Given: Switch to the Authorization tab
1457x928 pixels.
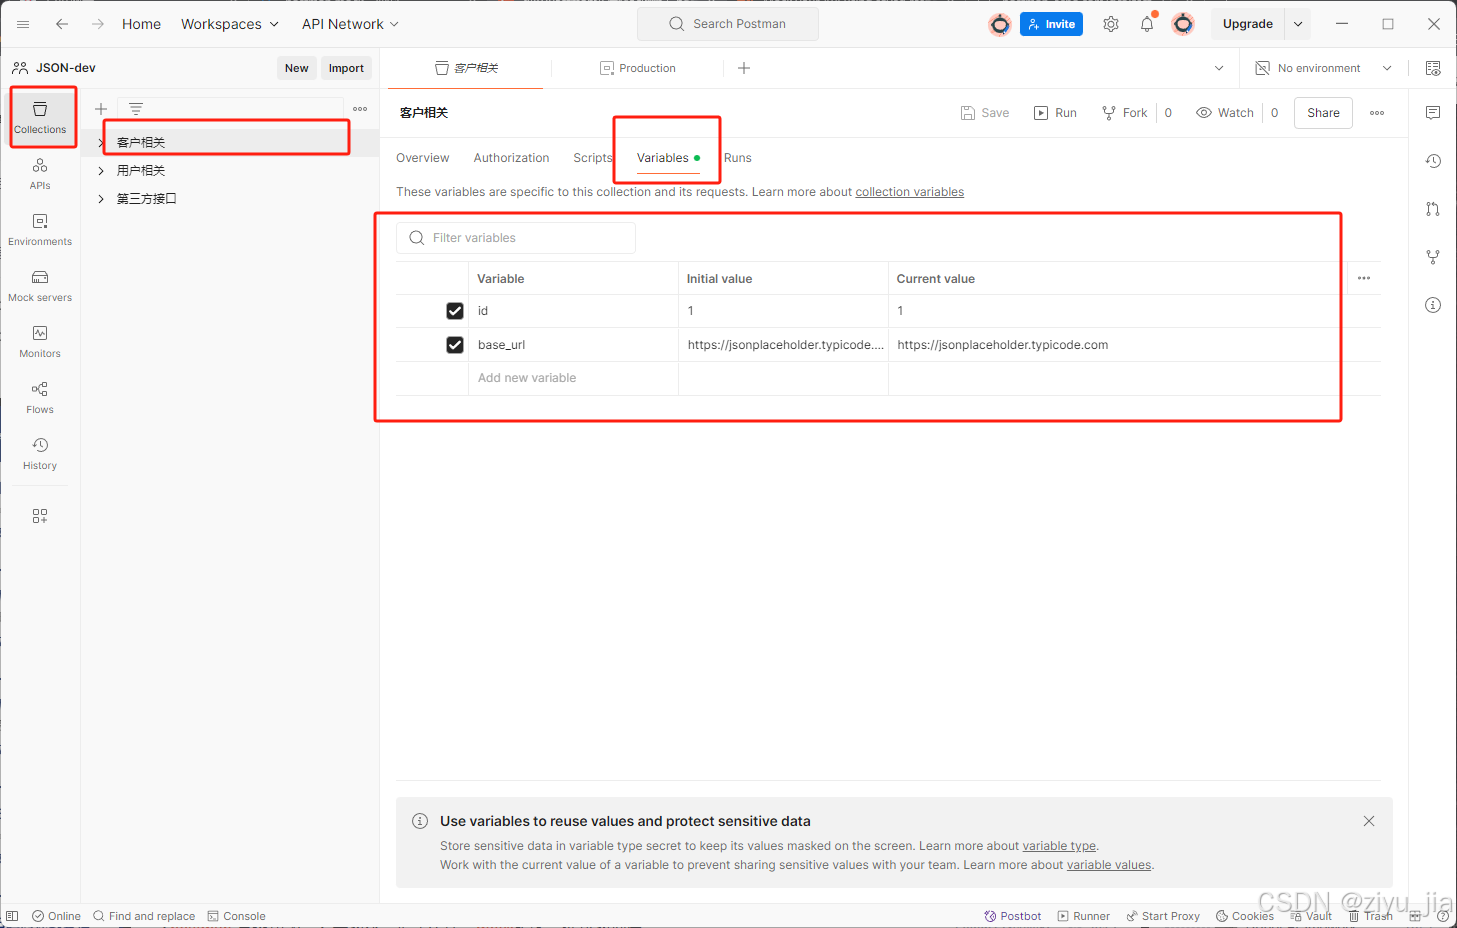Looking at the screenshot, I should coord(511,158).
